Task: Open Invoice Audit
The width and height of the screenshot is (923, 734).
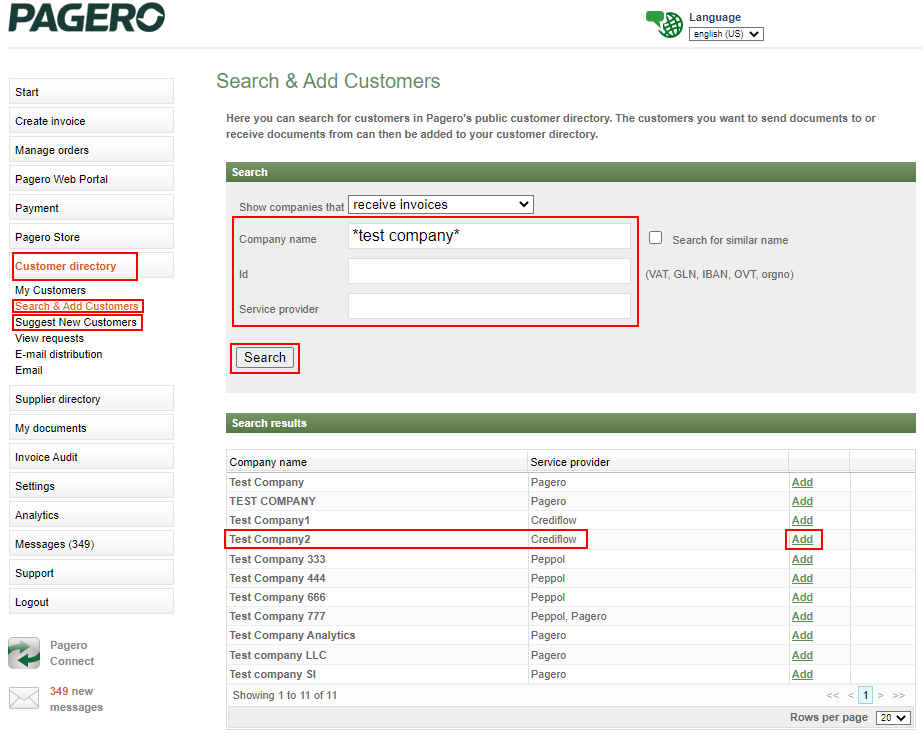Action: coord(91,457)
